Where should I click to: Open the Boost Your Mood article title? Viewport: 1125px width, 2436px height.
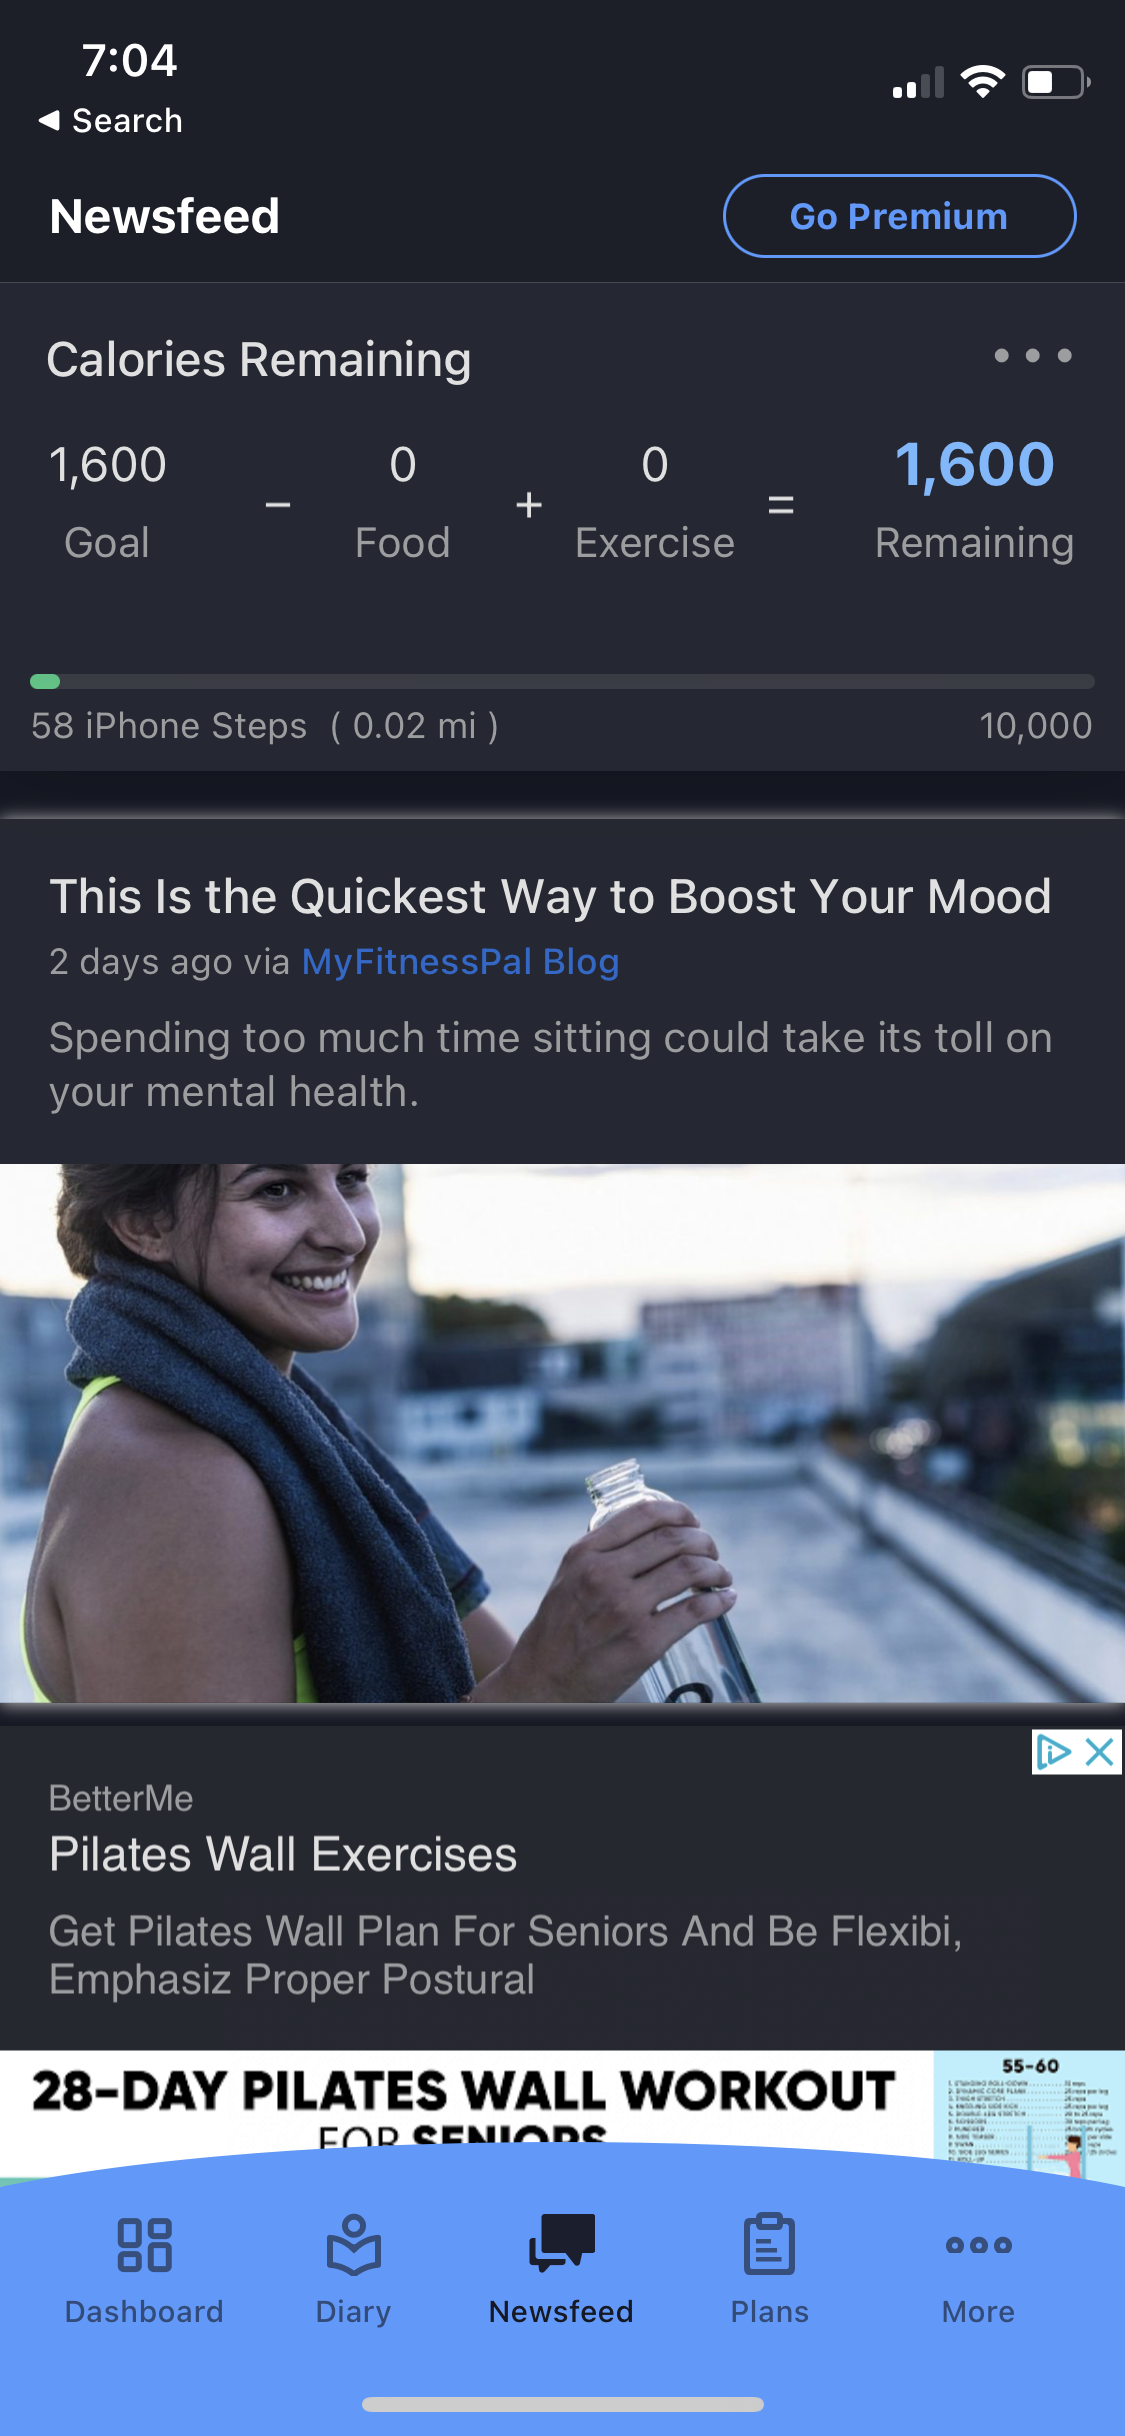550,896
